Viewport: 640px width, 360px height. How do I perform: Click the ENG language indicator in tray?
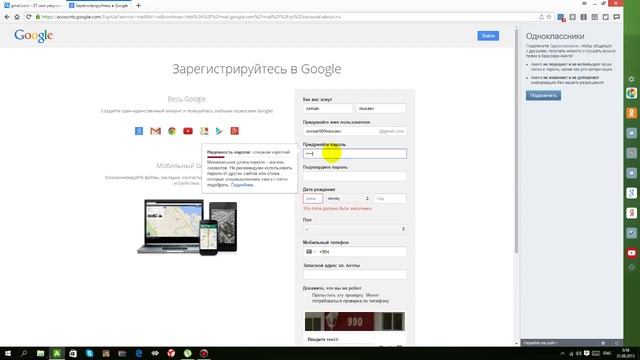(607, 353)
